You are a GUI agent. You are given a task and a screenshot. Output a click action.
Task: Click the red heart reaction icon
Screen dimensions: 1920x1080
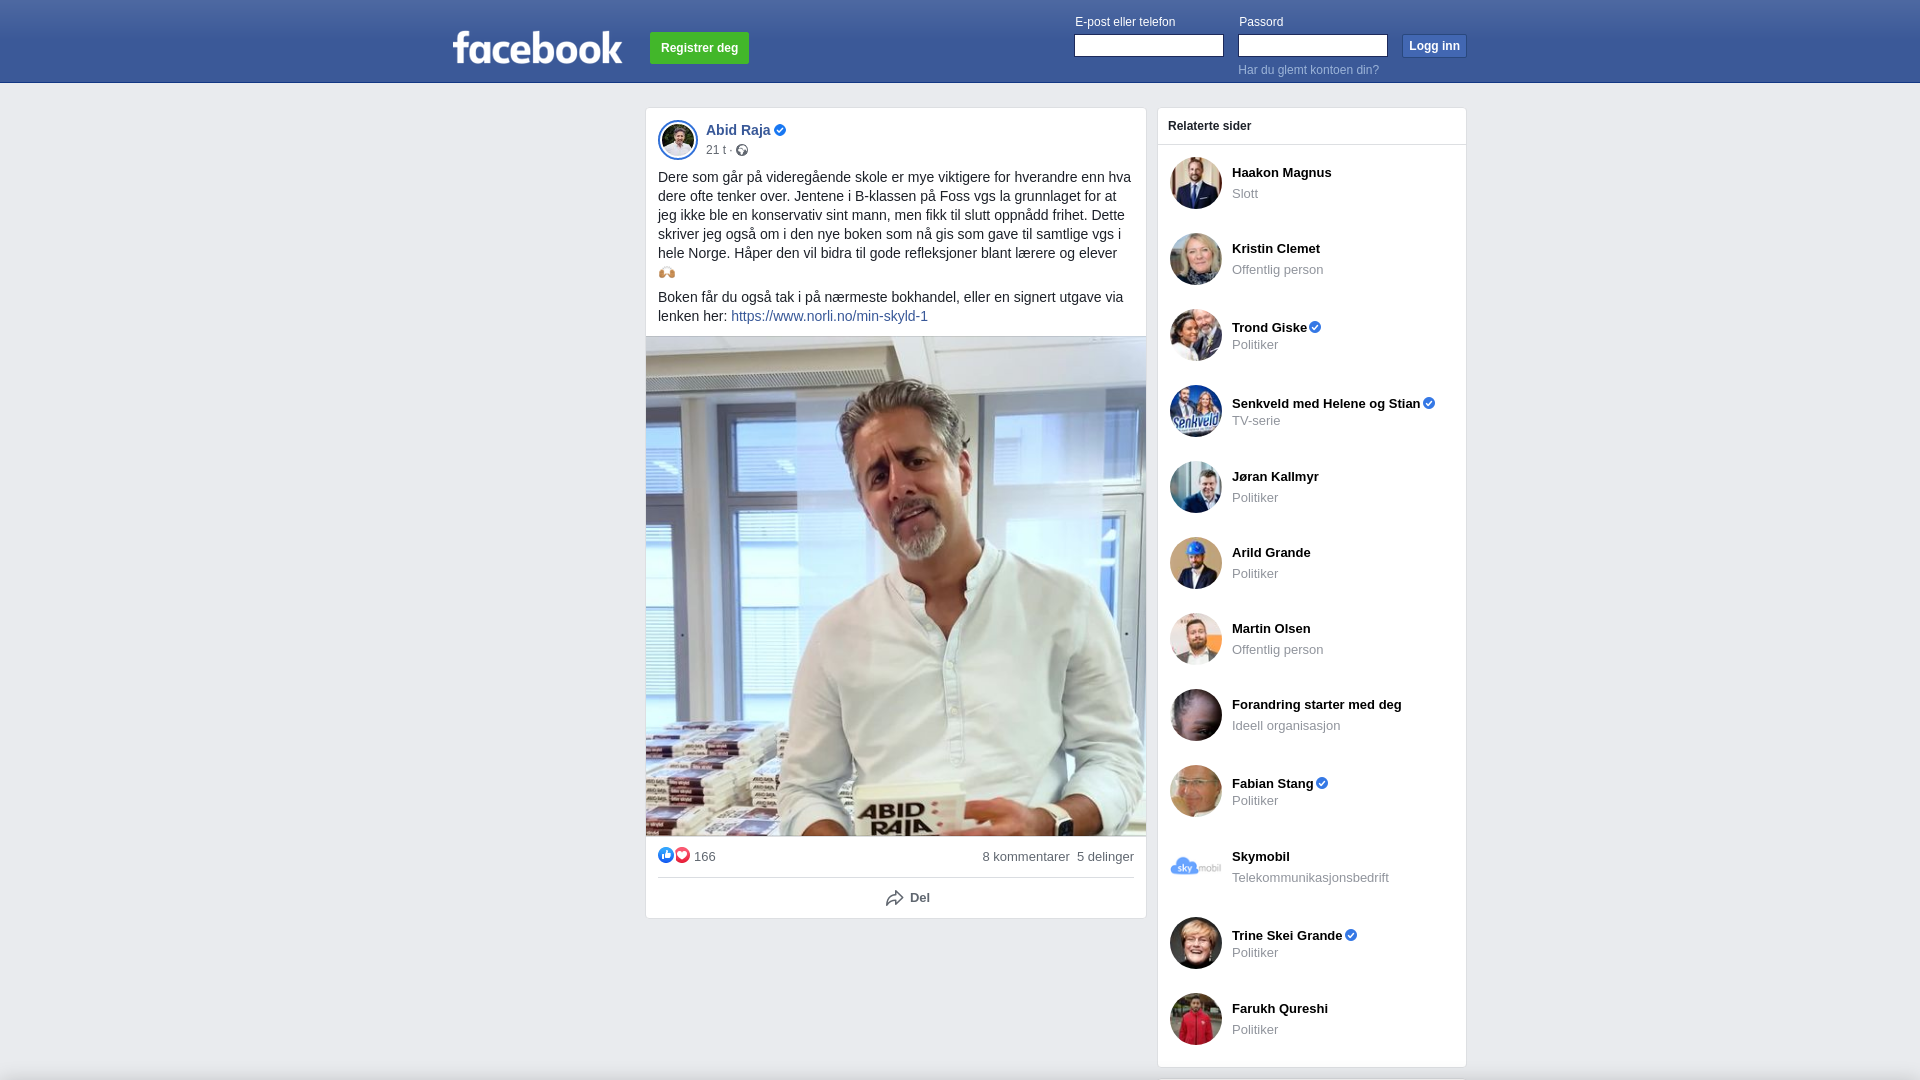point(682,855)
